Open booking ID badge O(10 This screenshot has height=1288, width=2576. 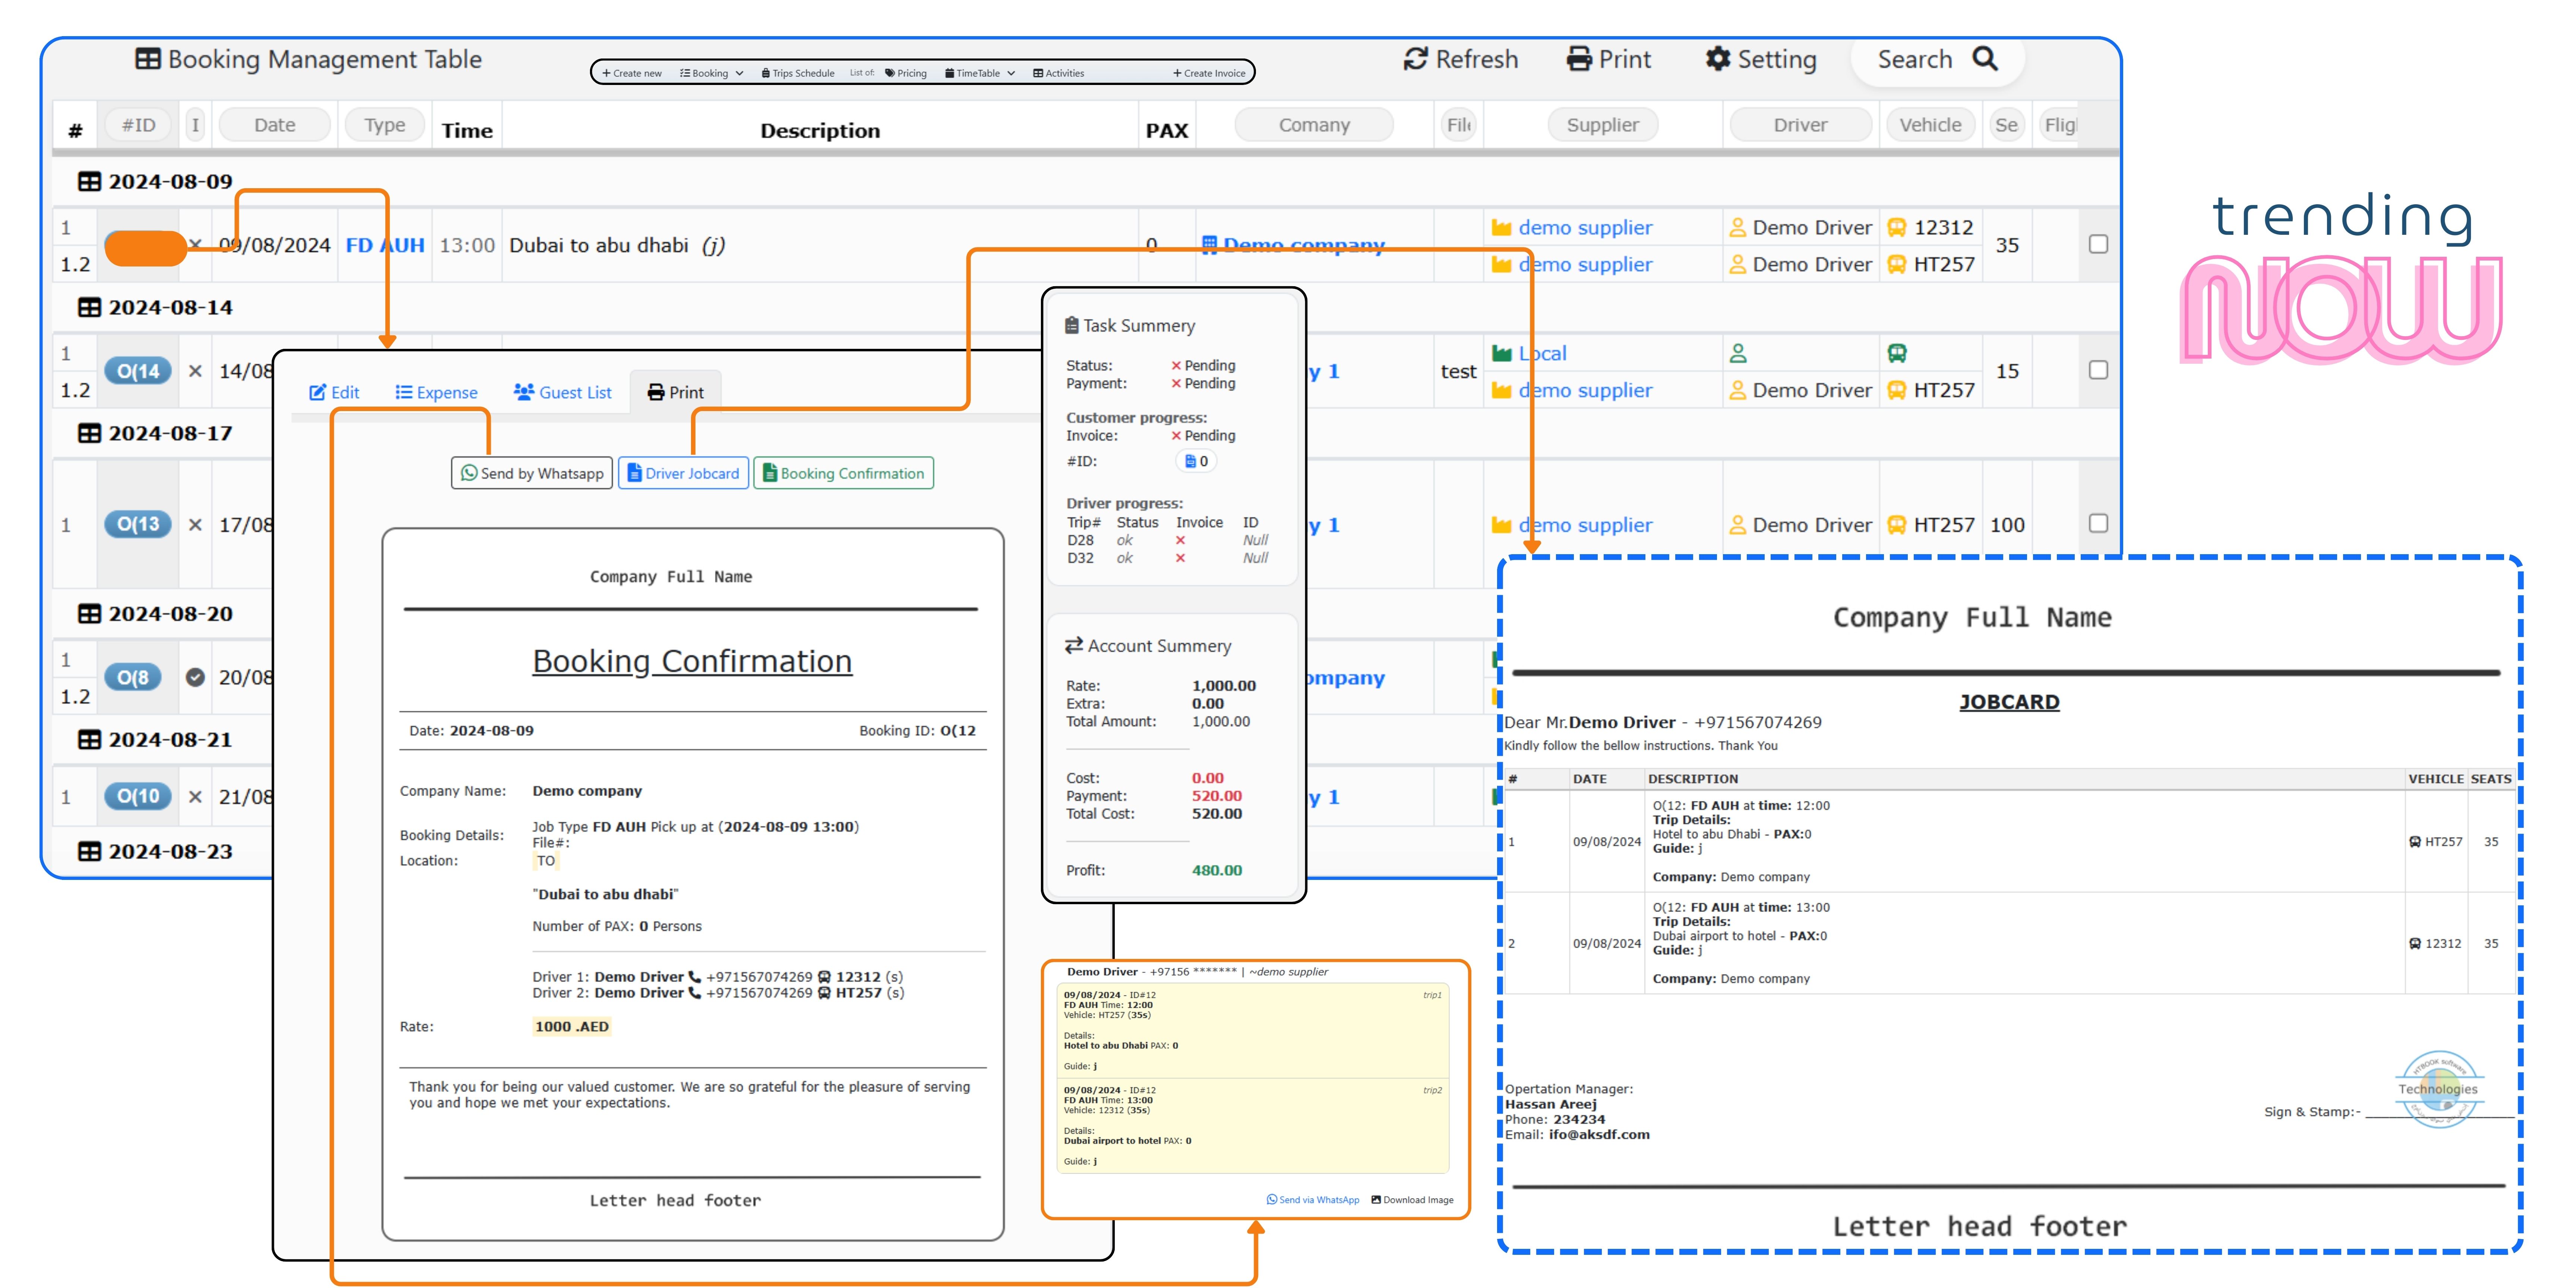138,796
